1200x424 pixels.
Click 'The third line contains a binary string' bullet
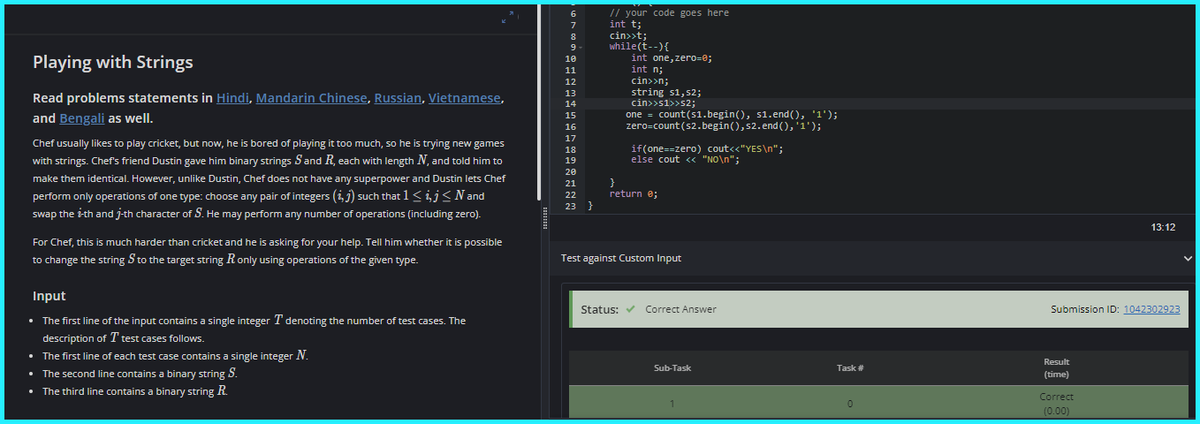pos(135,391)
